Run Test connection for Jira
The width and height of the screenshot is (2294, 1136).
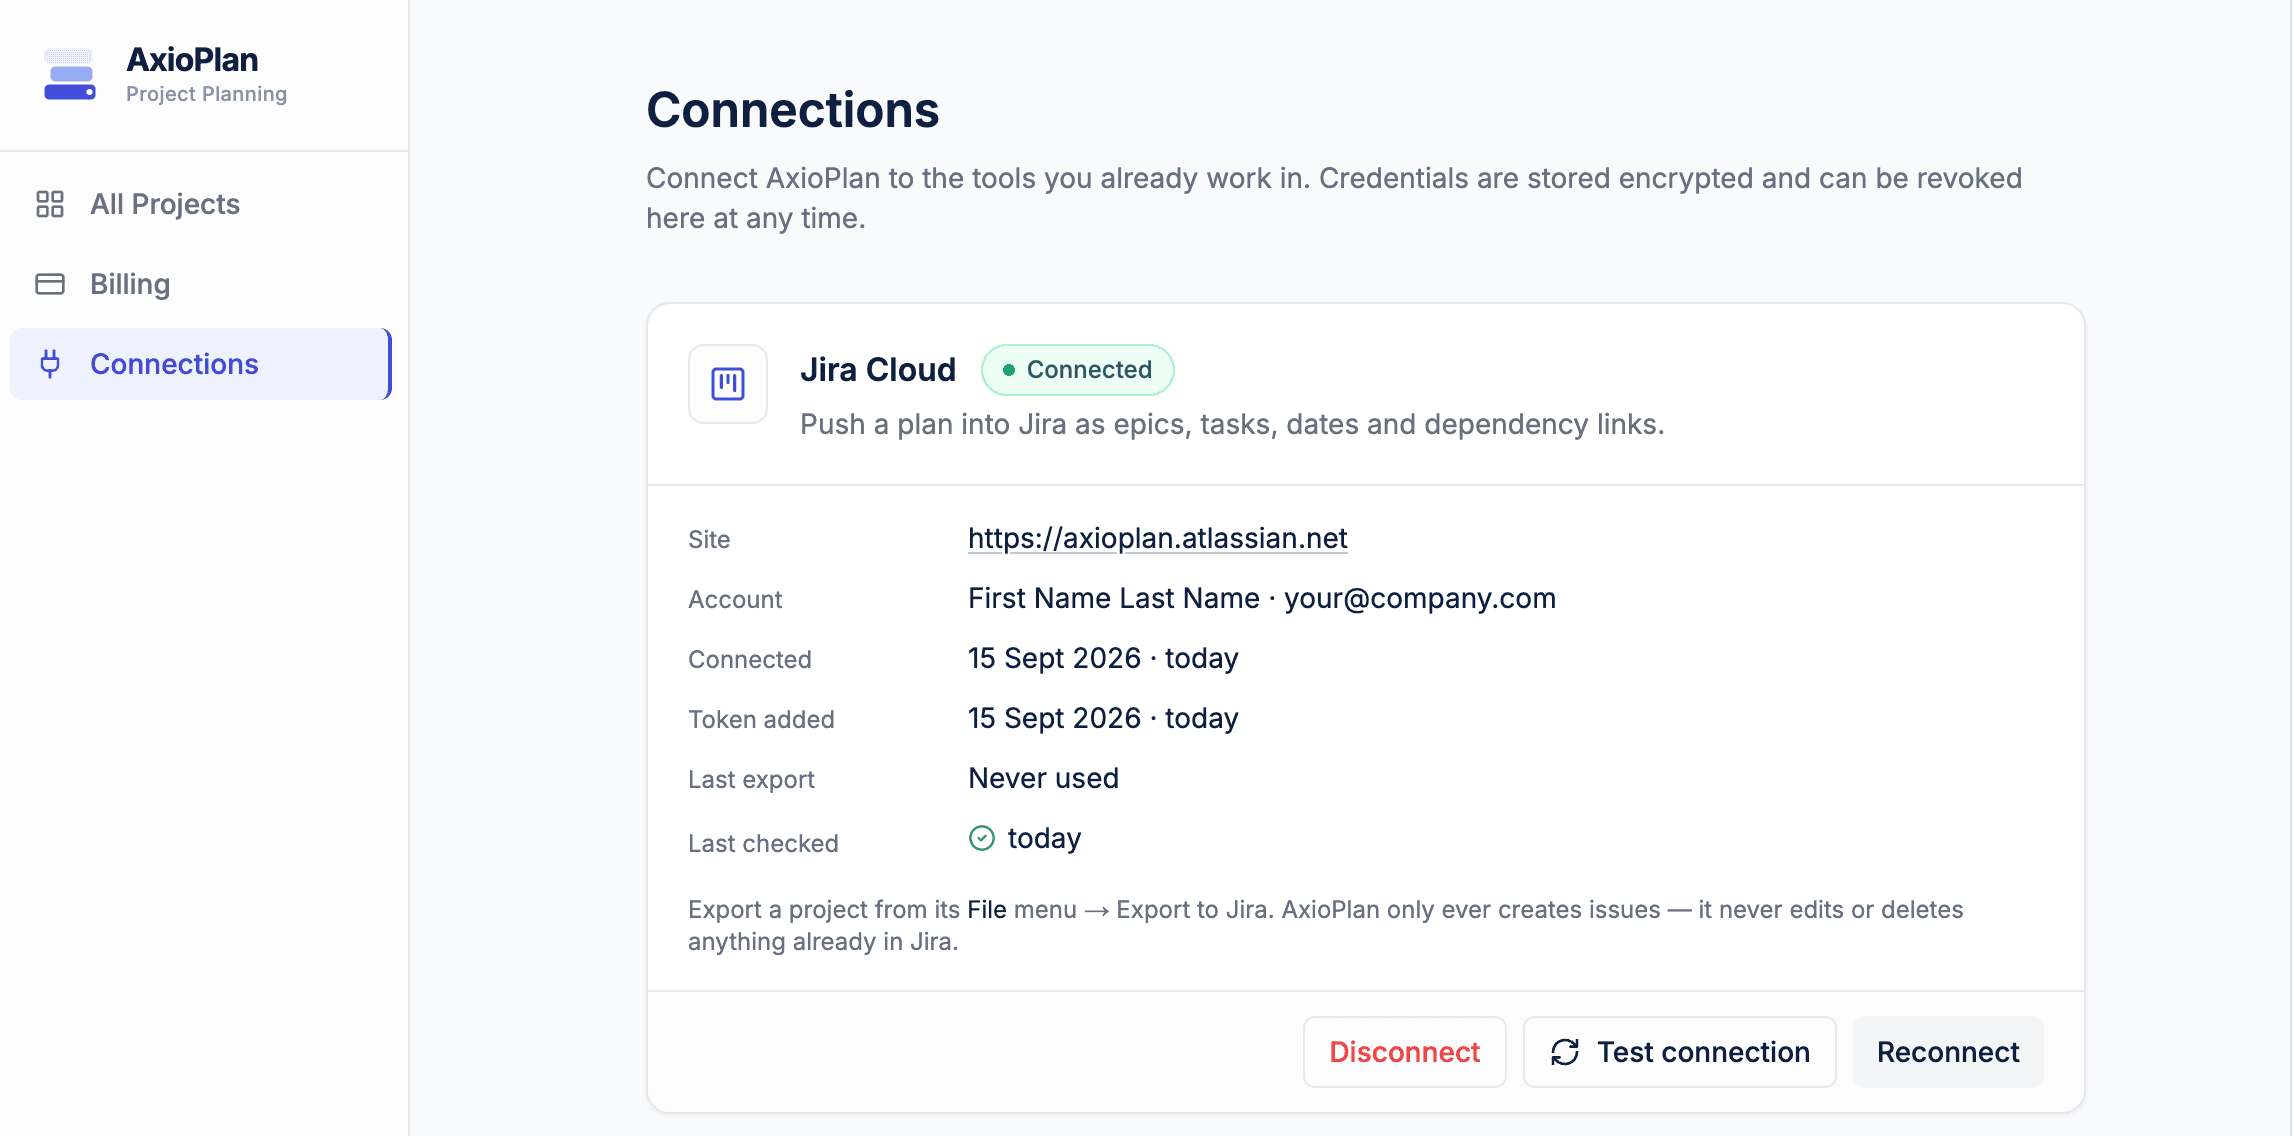1679,1052
